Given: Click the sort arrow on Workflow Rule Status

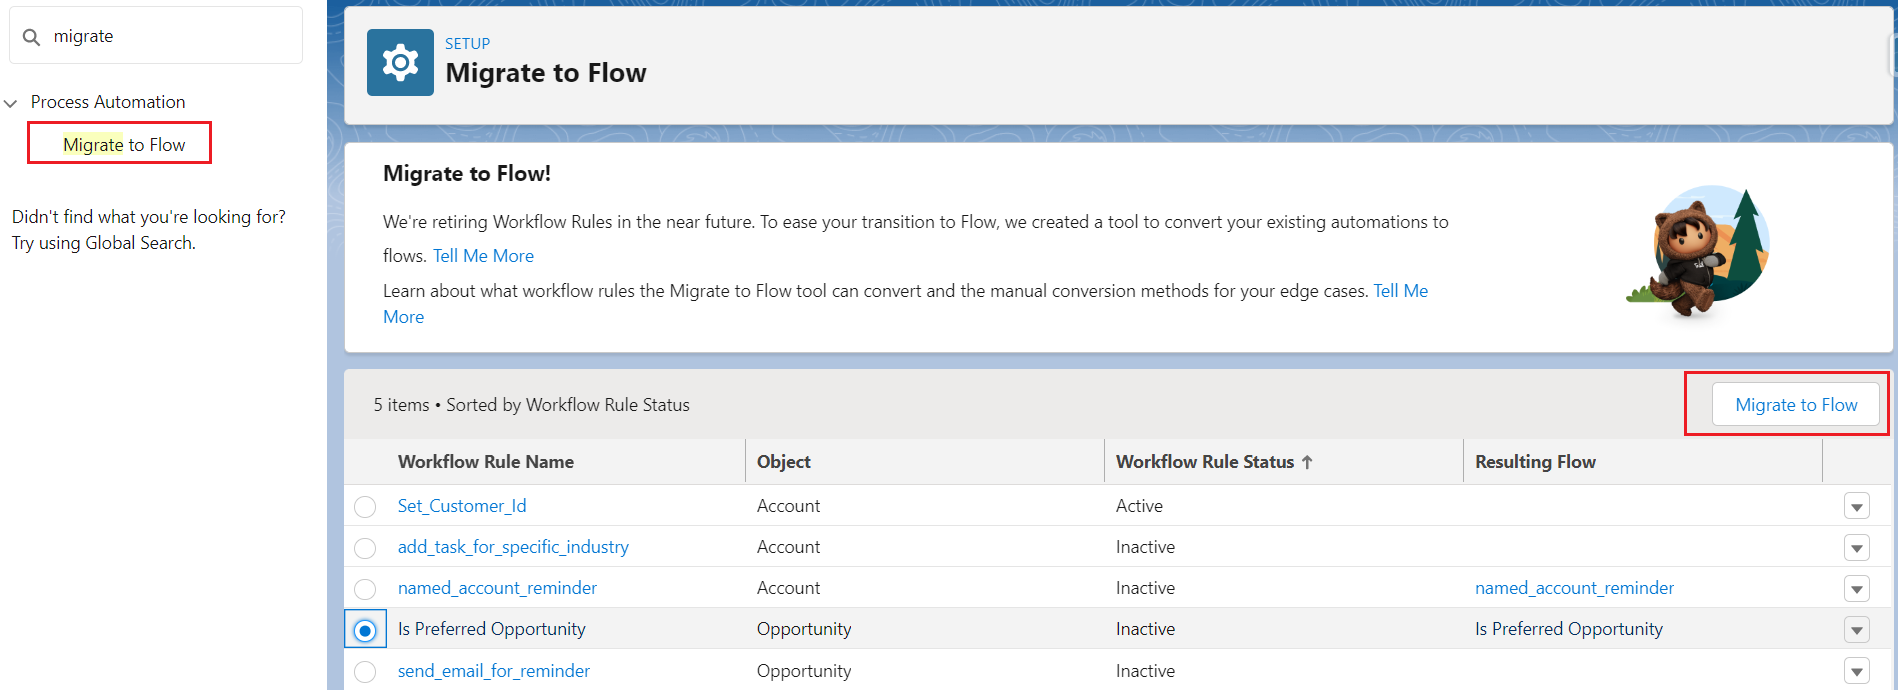Looking at the screenshot, I should tap(1307, 462).
